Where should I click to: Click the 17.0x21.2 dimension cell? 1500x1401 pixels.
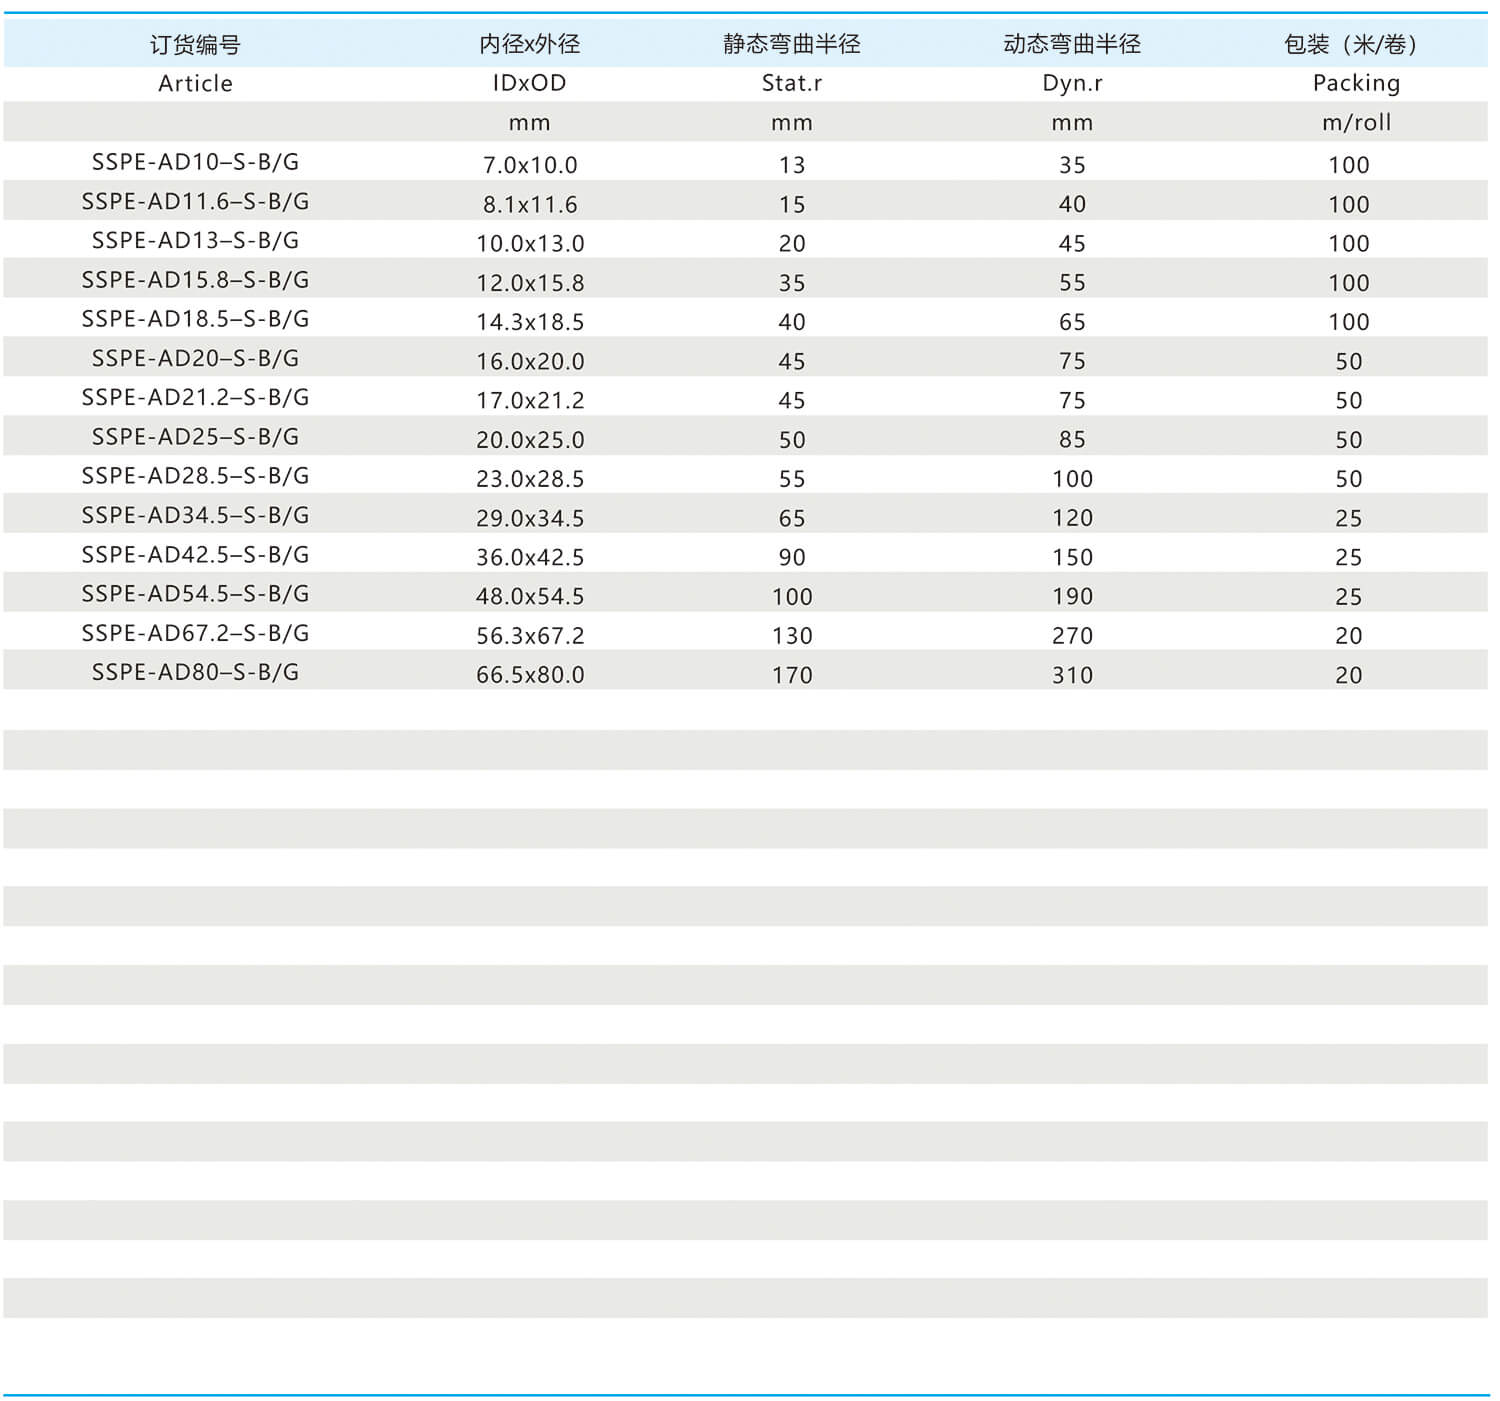[530, 401]
